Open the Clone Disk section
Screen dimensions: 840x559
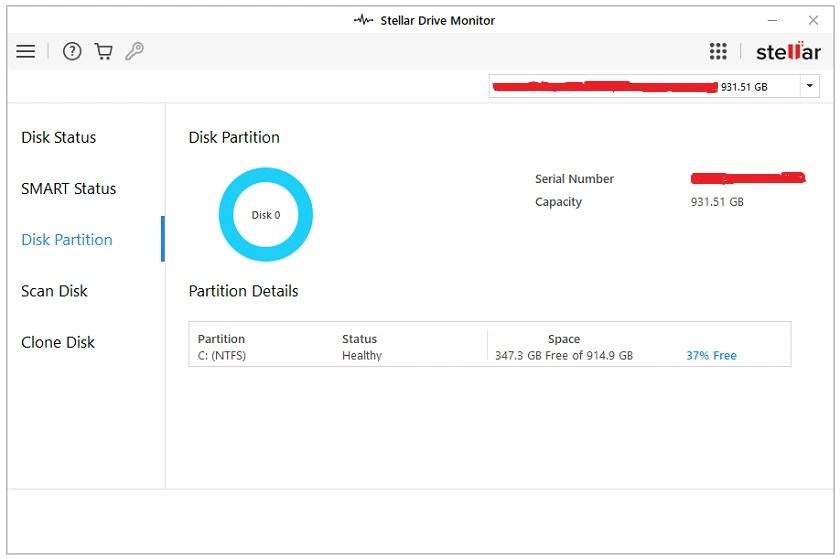click(x=58, y=342)
